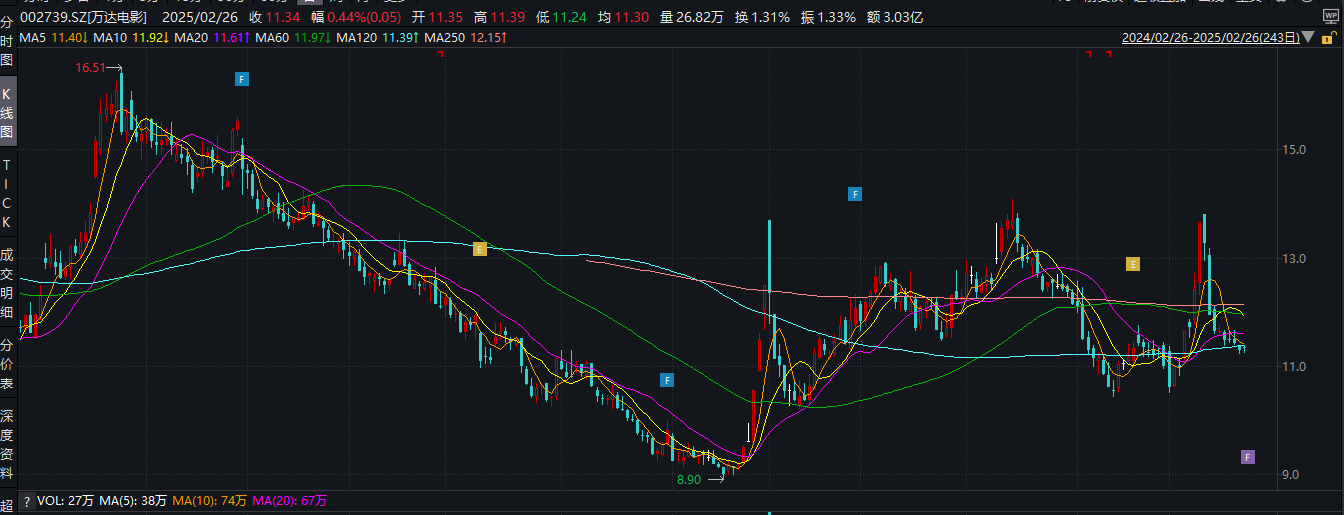Switch to the K线图 tab
The image size is (1344, 515).
coord(7,113)
